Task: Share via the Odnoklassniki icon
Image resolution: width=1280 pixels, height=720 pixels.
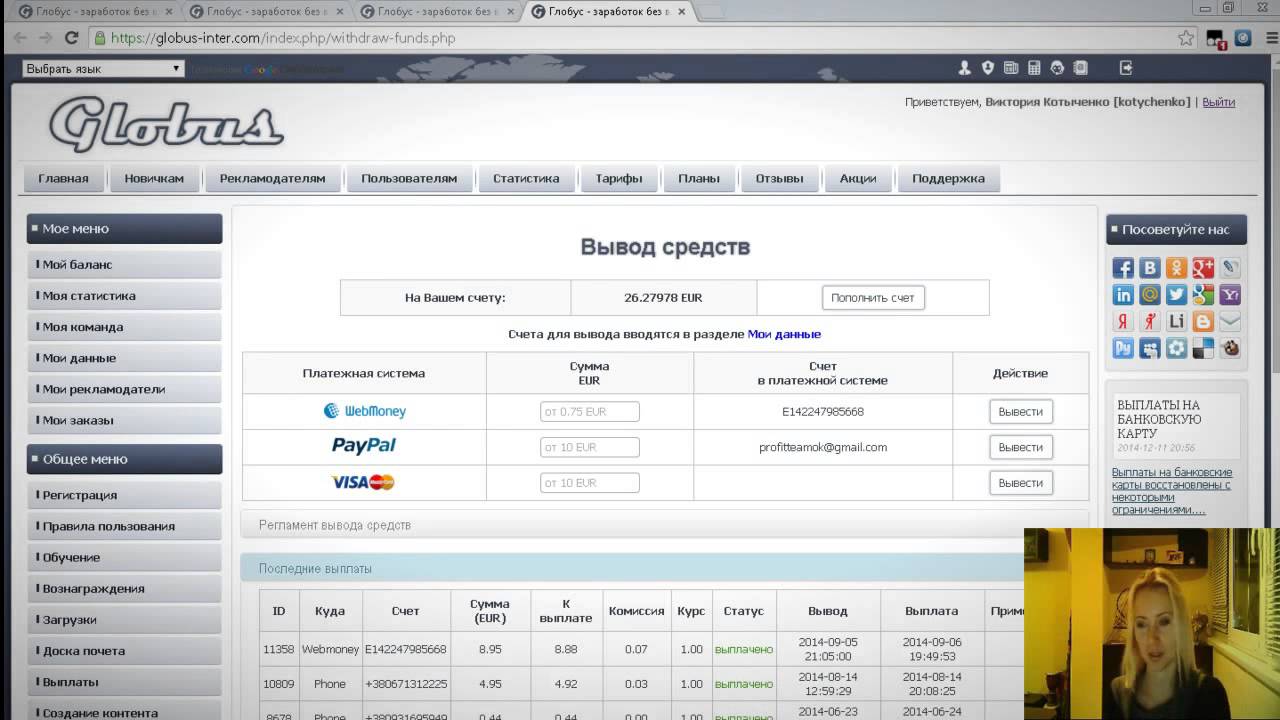Action: tap(1176, 268)
